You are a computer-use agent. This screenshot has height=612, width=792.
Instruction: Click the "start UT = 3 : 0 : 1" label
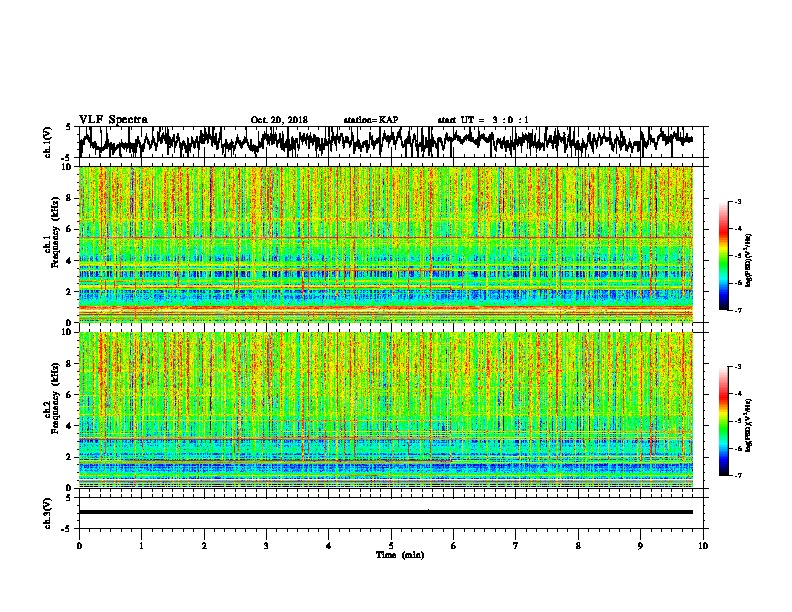point(483,120)
